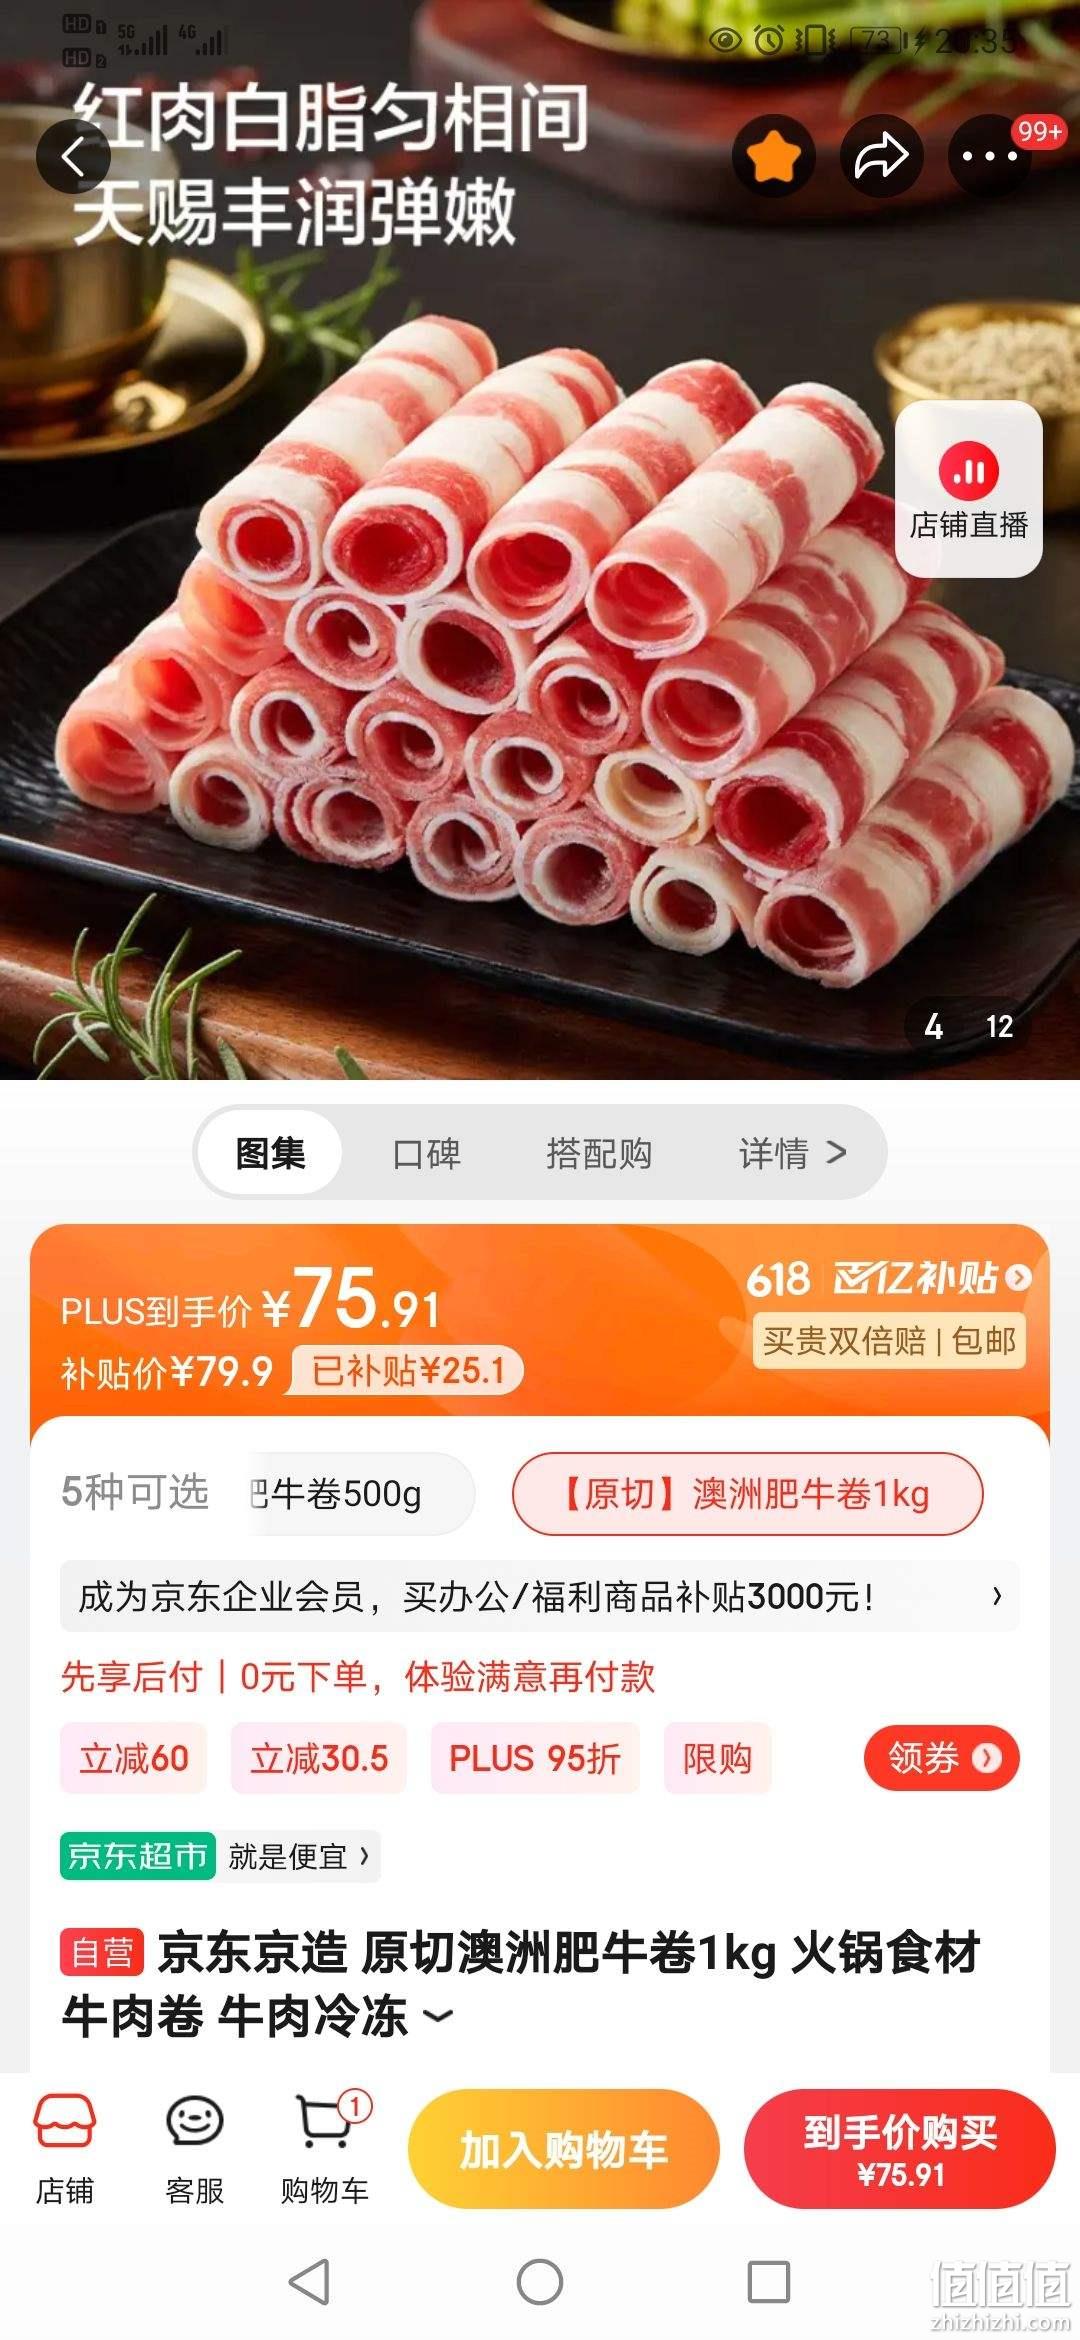Screen dimensions: 1080x2340
Task: Open the share arrow icon
Action: pos(881,156)
